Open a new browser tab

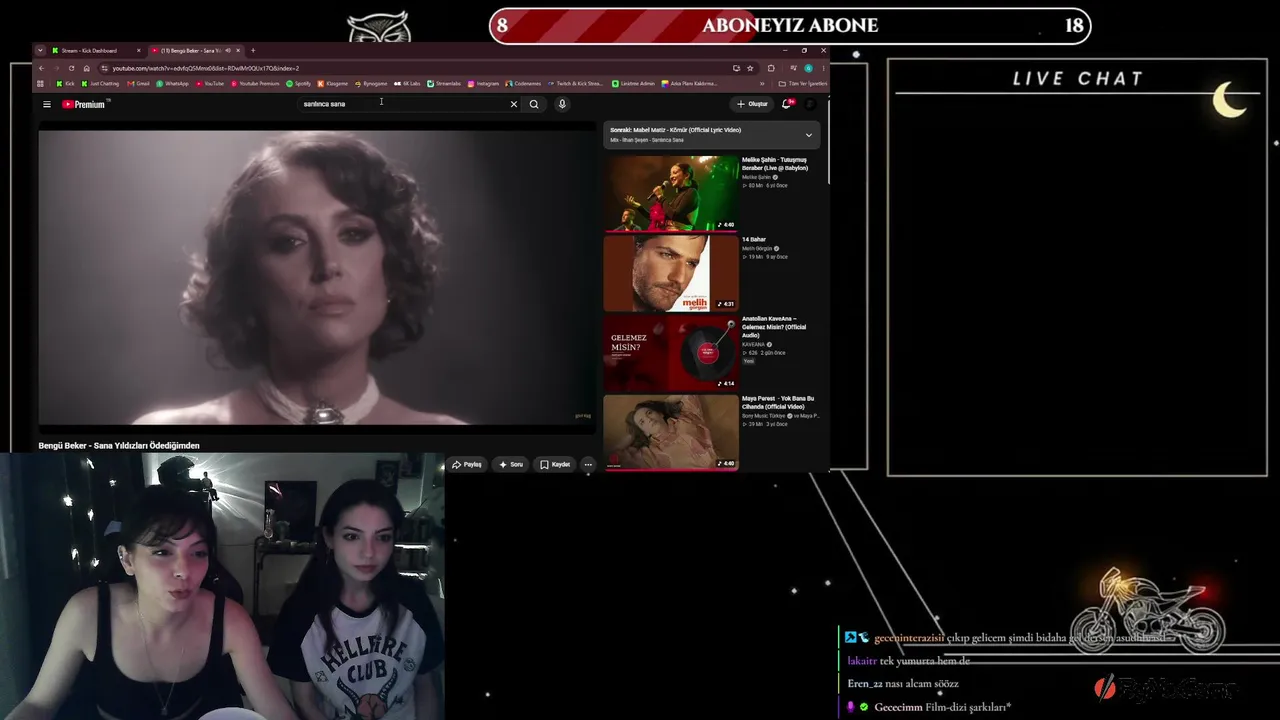[x=253, y=50]
